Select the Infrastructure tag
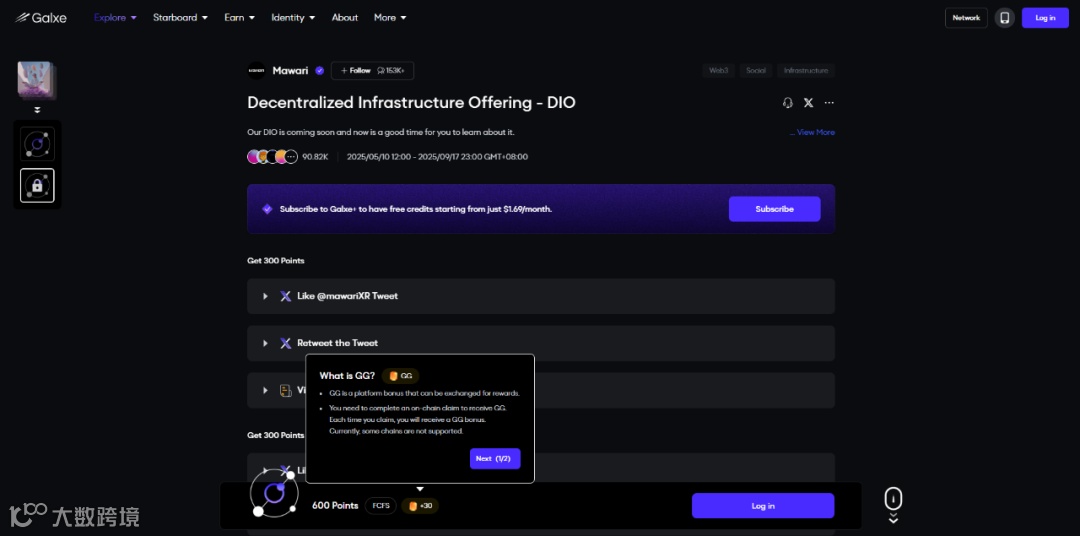1080x536 pixels. [x=806, y=70]
